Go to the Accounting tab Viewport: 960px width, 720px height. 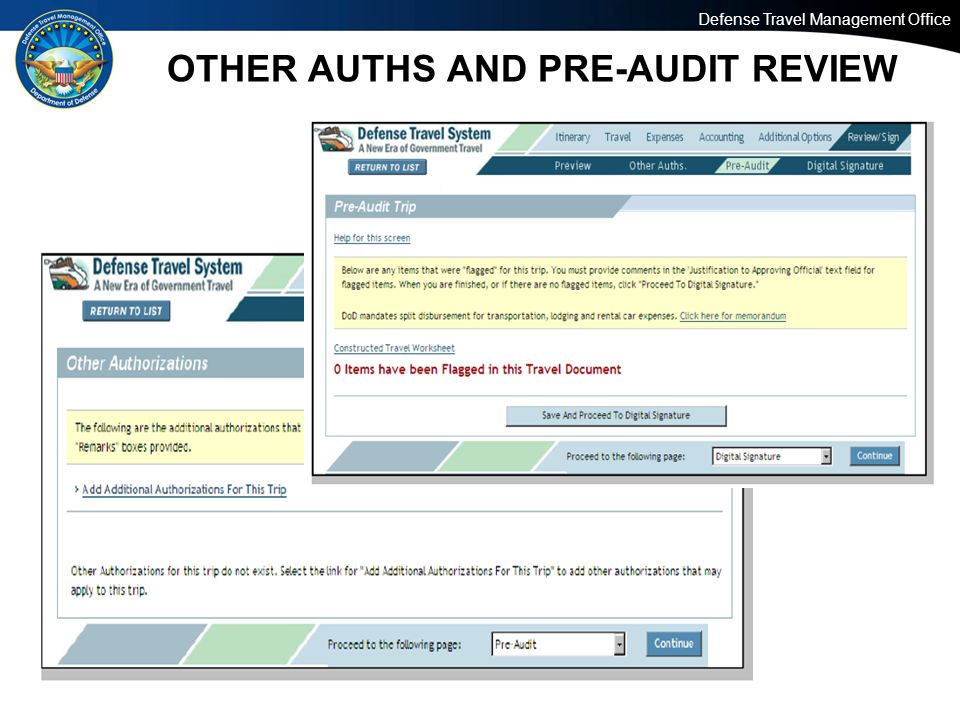(x=721, y=137)
